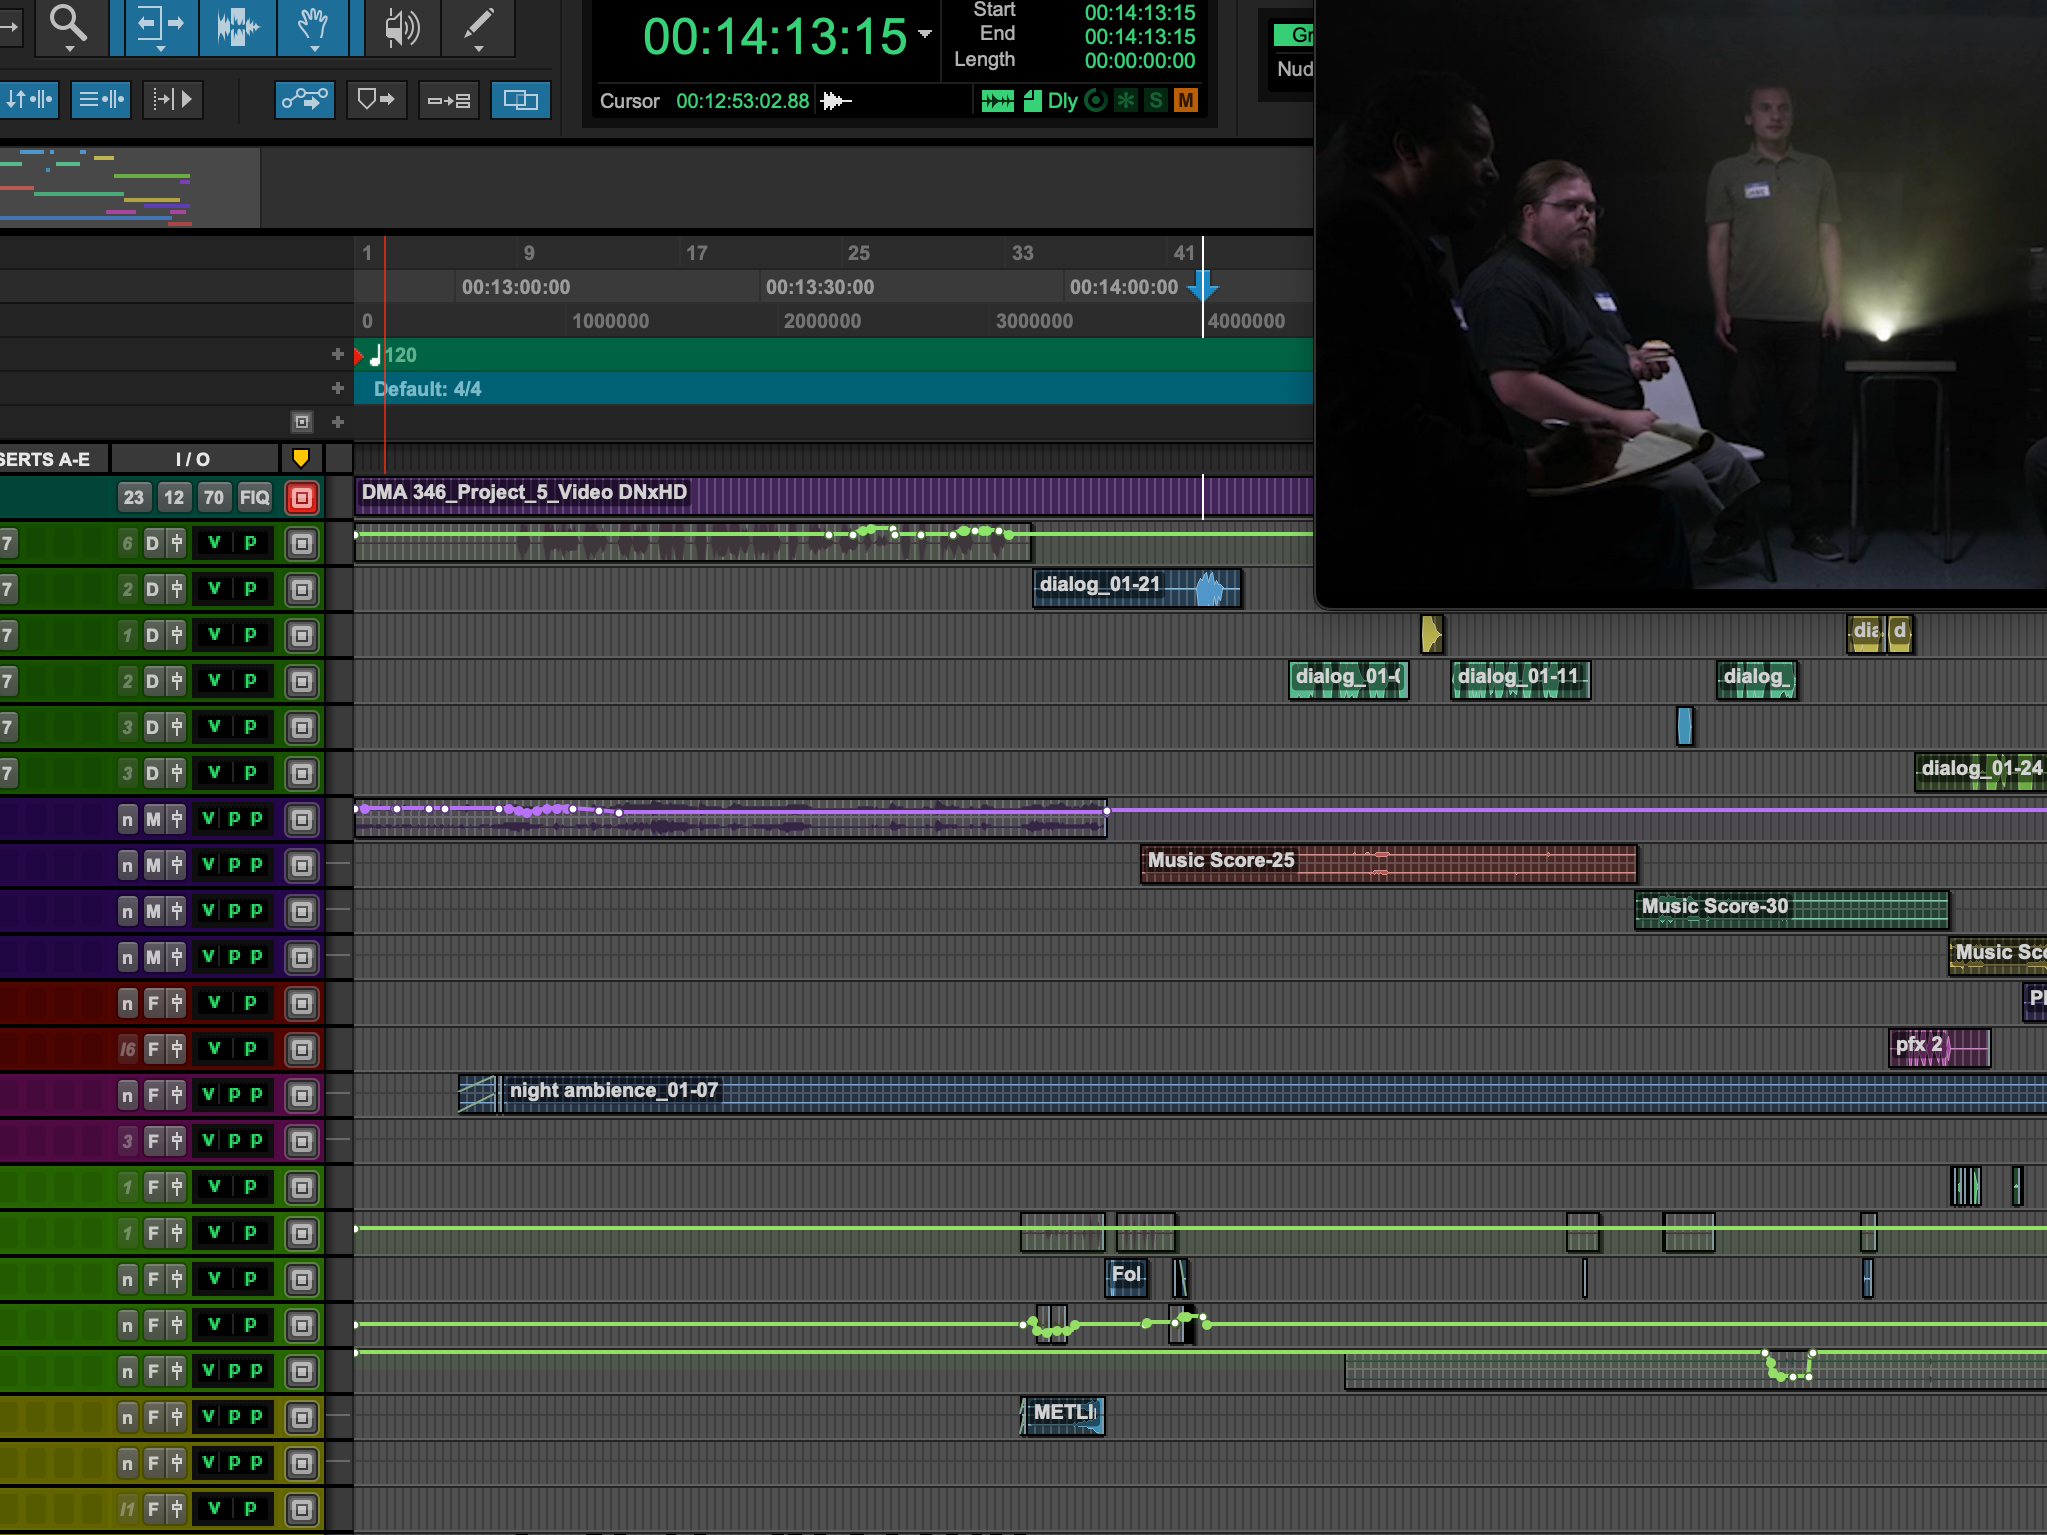Select the Grabber hand tool
The image size is (2047, 1535).
point(313,25)
